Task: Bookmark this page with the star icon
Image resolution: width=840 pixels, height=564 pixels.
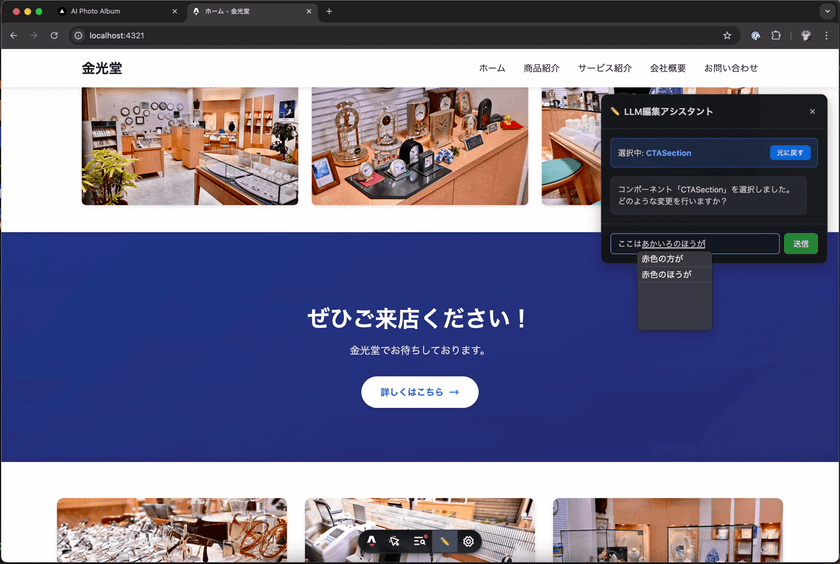Action: click(727, 35)
